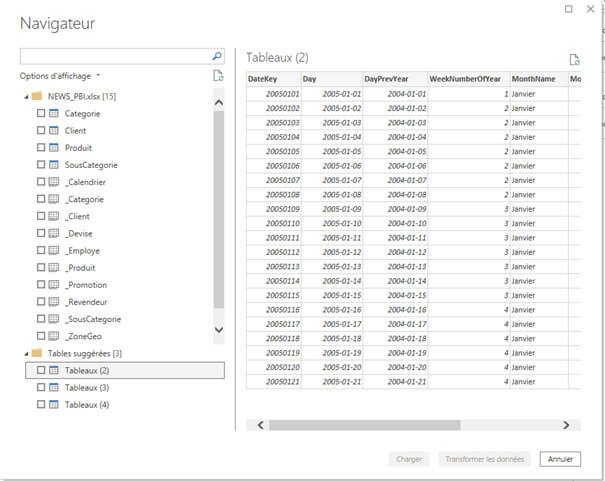The height and width of the screenshot is (481, 605).
Task: Click the preview horizontal scrollbar thumb
Action: 365,425
